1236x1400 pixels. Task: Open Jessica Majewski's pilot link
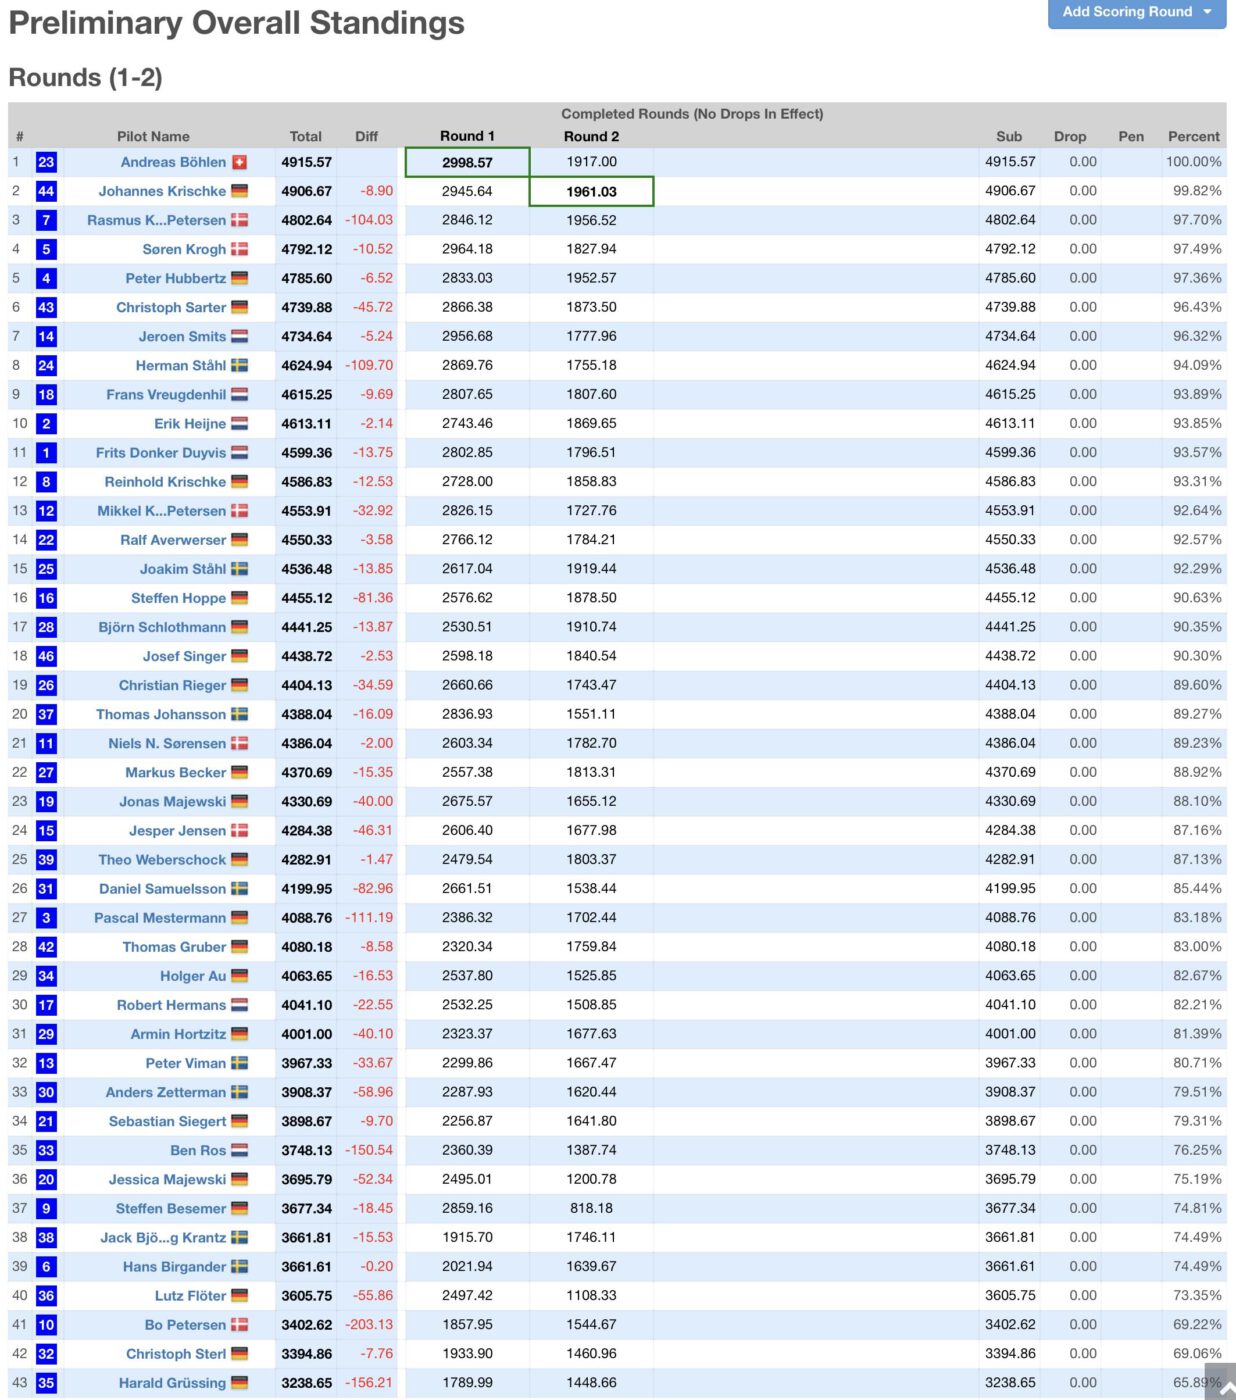pos(167,1180)
